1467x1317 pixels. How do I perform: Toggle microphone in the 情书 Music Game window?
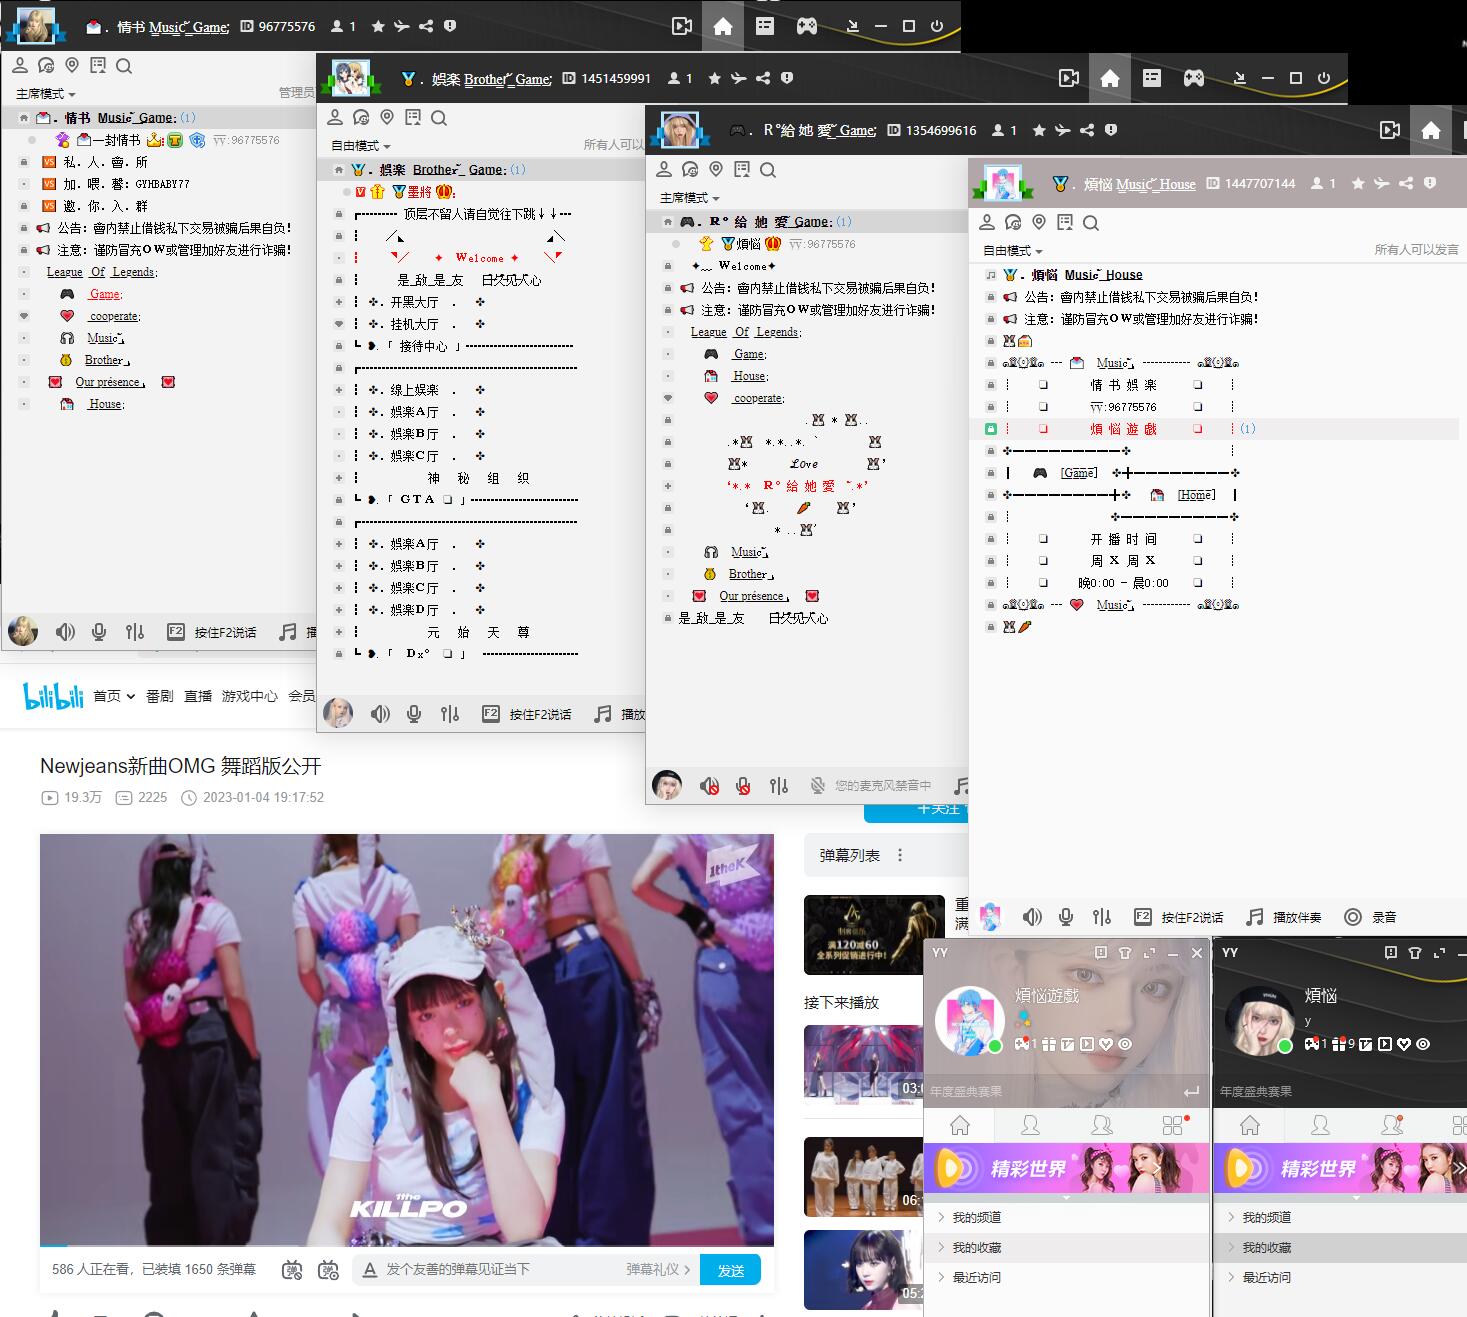[x=99, y=632]
